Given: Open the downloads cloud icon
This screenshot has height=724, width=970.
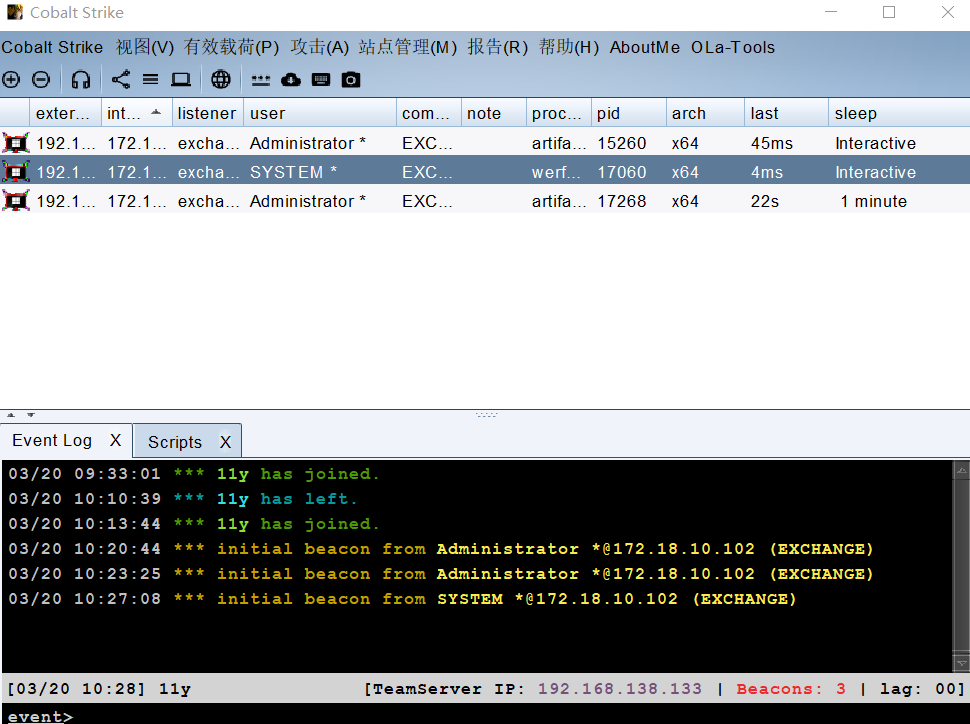Looking at the screenshot, I should [x=291, y=79].
